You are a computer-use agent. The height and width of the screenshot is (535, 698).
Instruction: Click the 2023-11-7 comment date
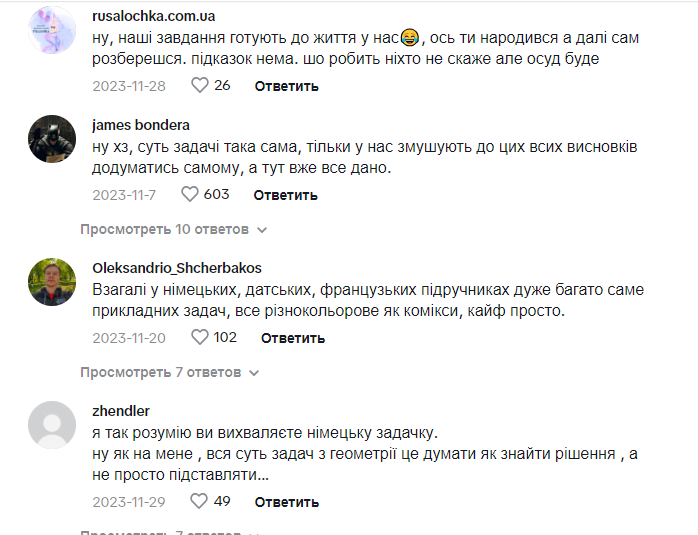(124, 195)
